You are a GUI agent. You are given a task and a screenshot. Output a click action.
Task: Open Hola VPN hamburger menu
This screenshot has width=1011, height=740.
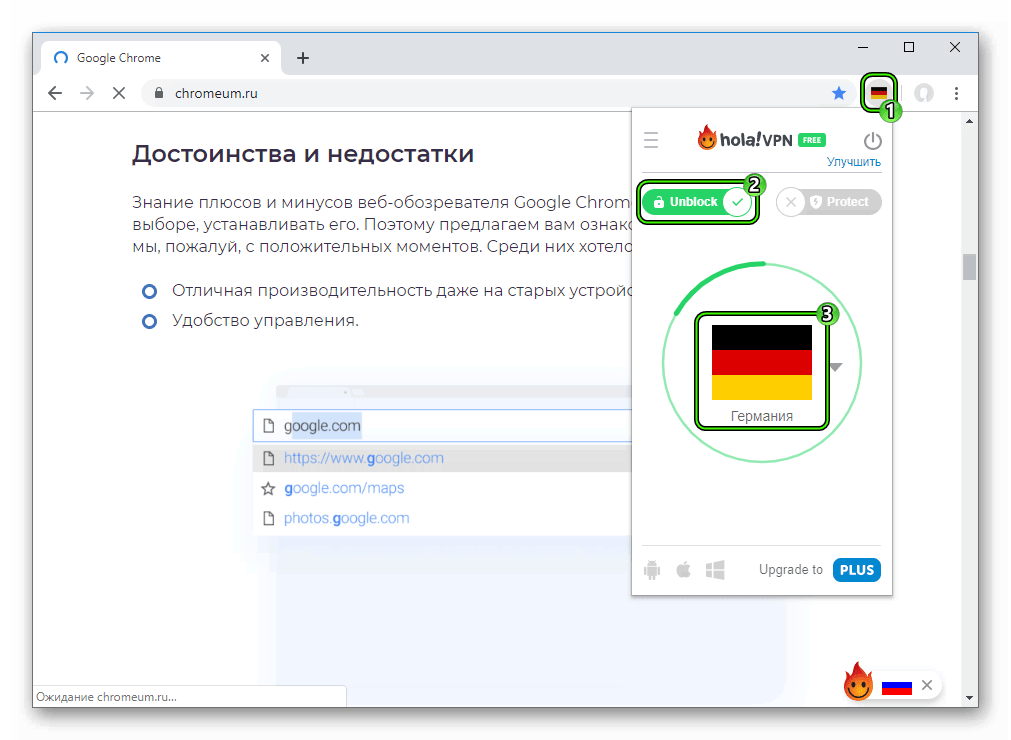(651, 140)
